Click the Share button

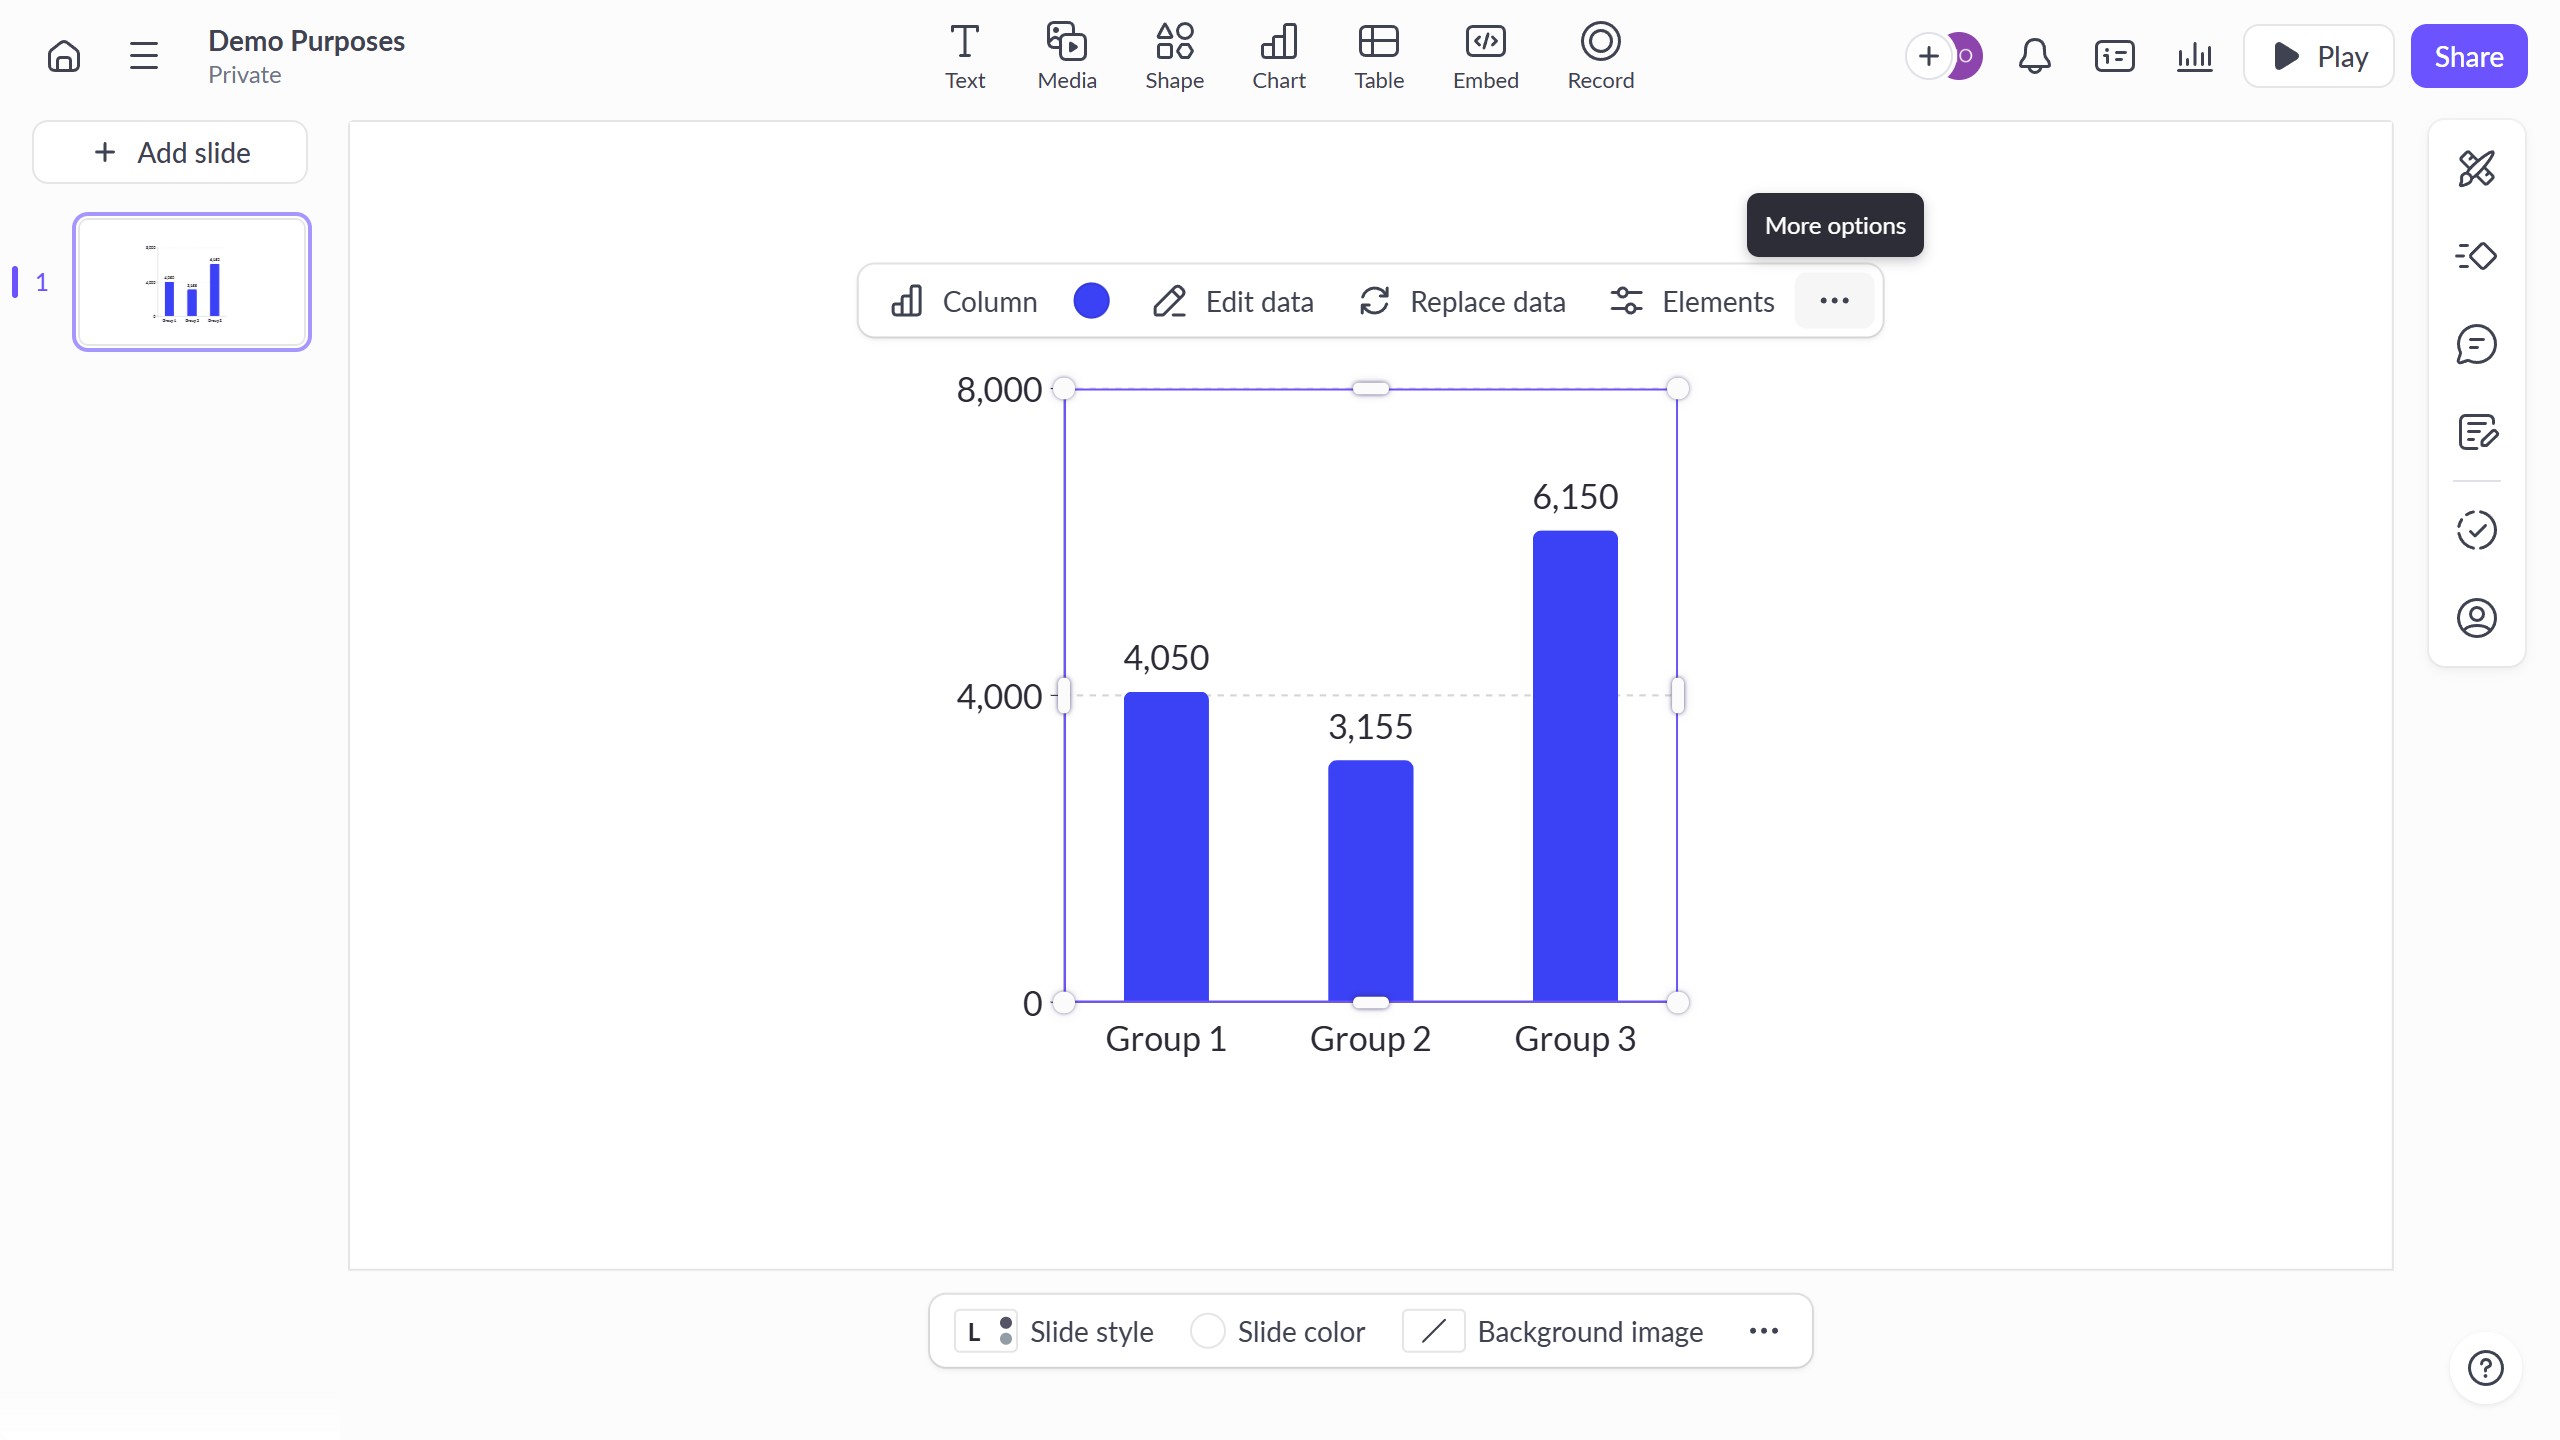(x=2468, y=56)
